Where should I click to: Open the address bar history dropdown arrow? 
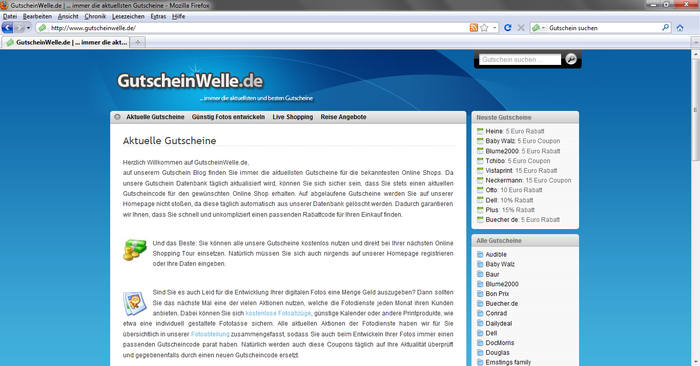[x=494, y=28]
